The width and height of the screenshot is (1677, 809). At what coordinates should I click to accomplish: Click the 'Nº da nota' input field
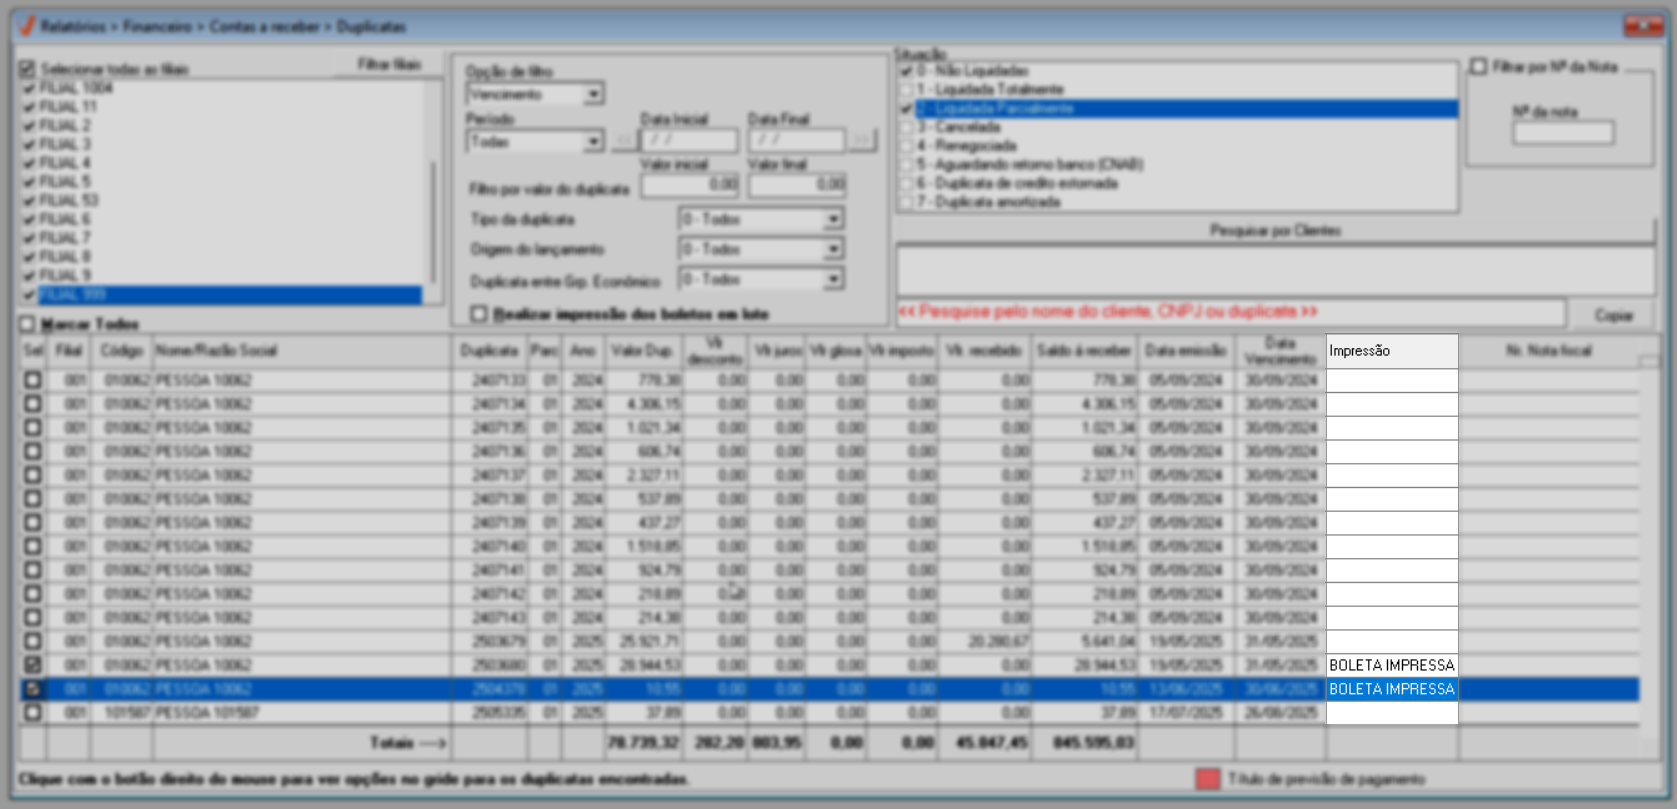point(1563,133)
